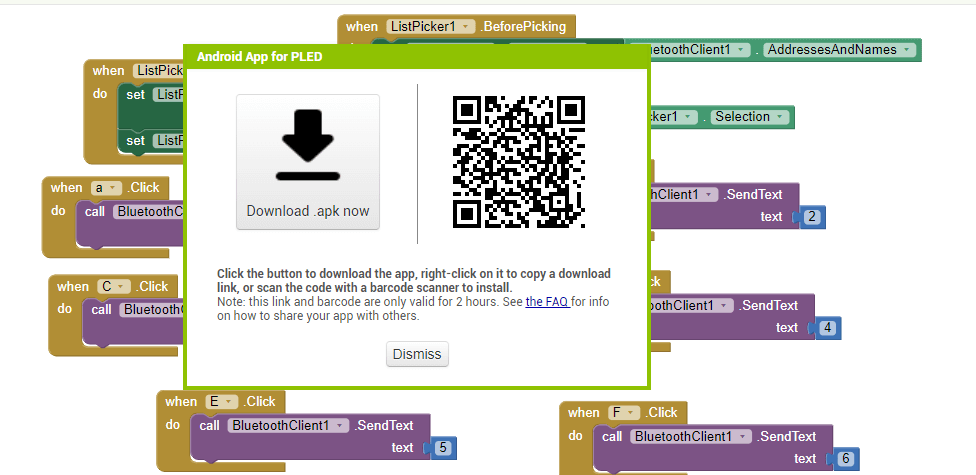This screenshot has width=976, height=475.
Task: Open the Selection property dropdown
Action: [781, 116]
